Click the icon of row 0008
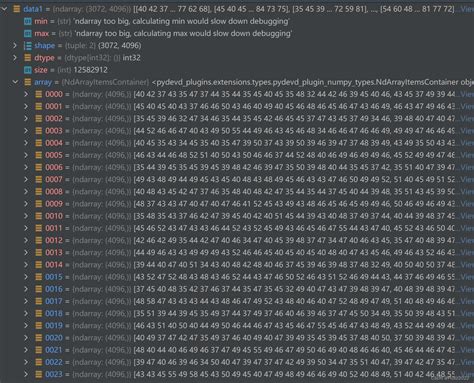Image resolution: width=474 pixels, height=383 pixels. point(39,192)
